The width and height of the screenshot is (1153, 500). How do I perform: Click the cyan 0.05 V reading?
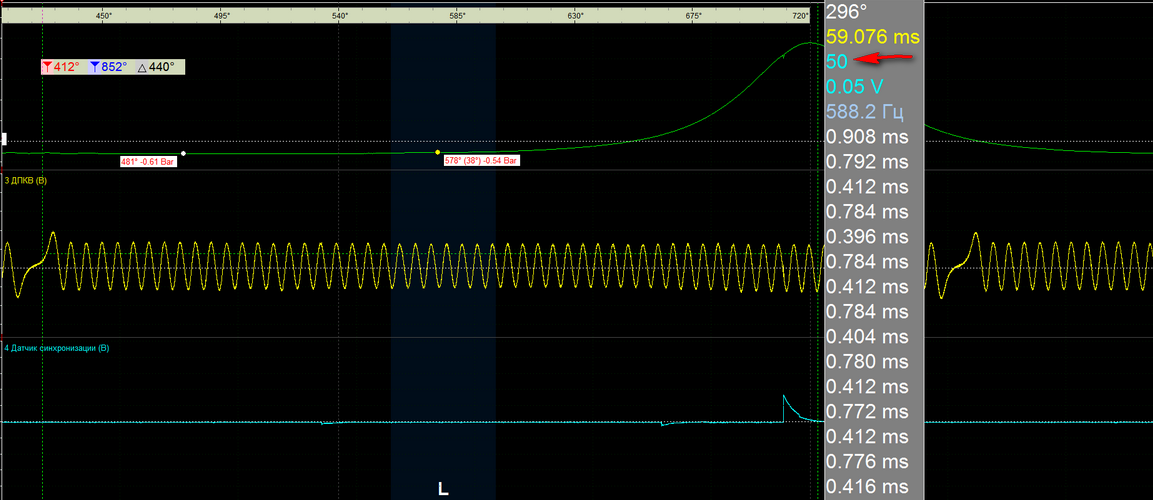tap(854, 87)
